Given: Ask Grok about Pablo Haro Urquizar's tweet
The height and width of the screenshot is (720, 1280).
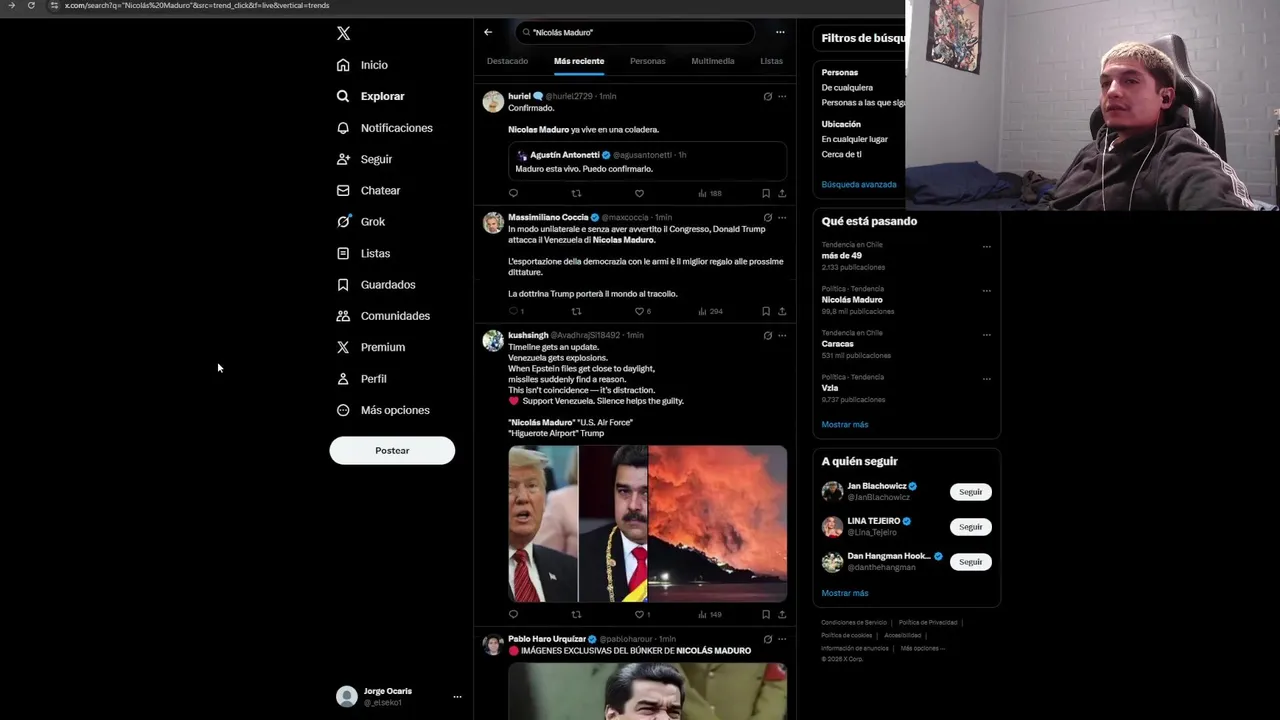Looking at the screenshot, I should (767, 639).
